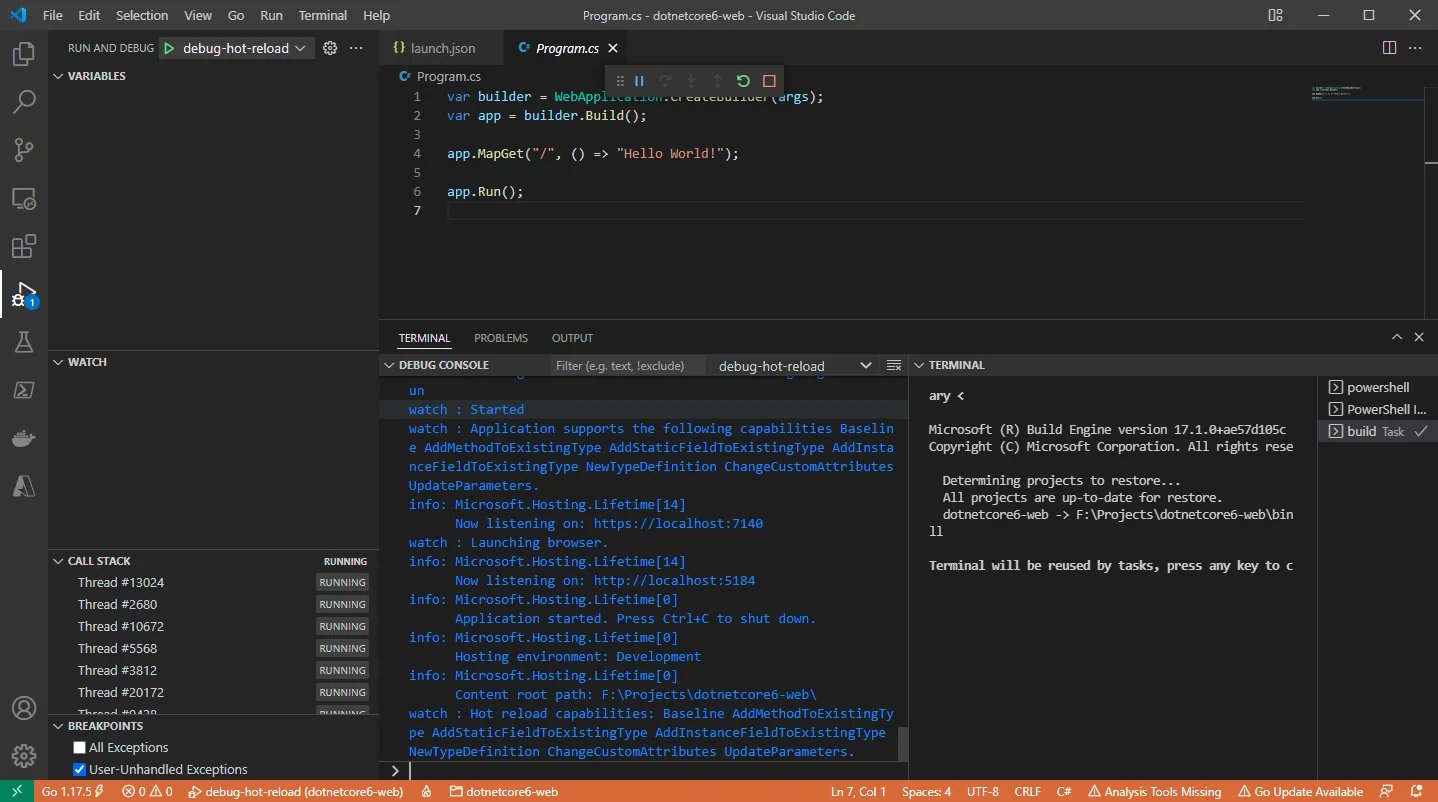Restart the debug session
The height and width of the screenshot is (802, 1438).
pos(743,81)
